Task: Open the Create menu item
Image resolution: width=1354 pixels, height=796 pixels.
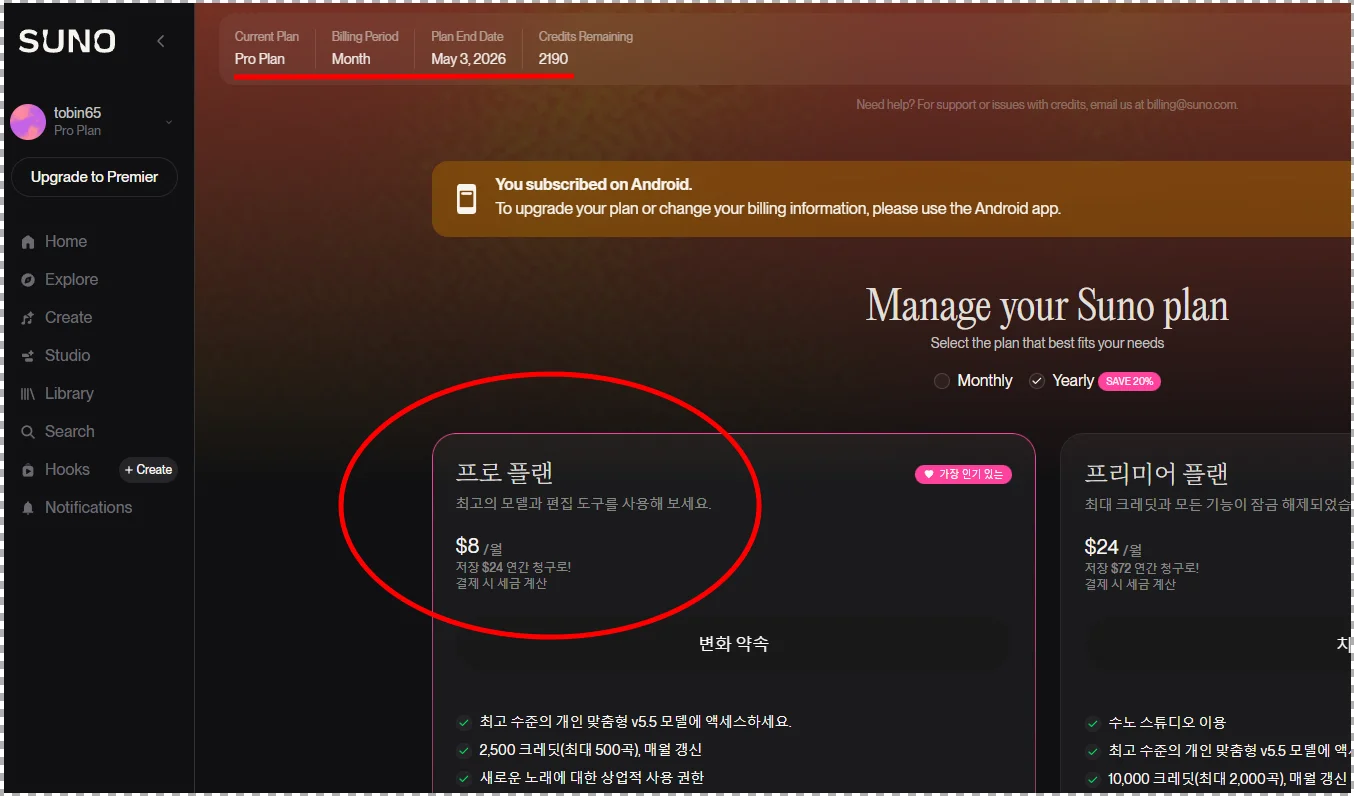Action: point(68,318)
